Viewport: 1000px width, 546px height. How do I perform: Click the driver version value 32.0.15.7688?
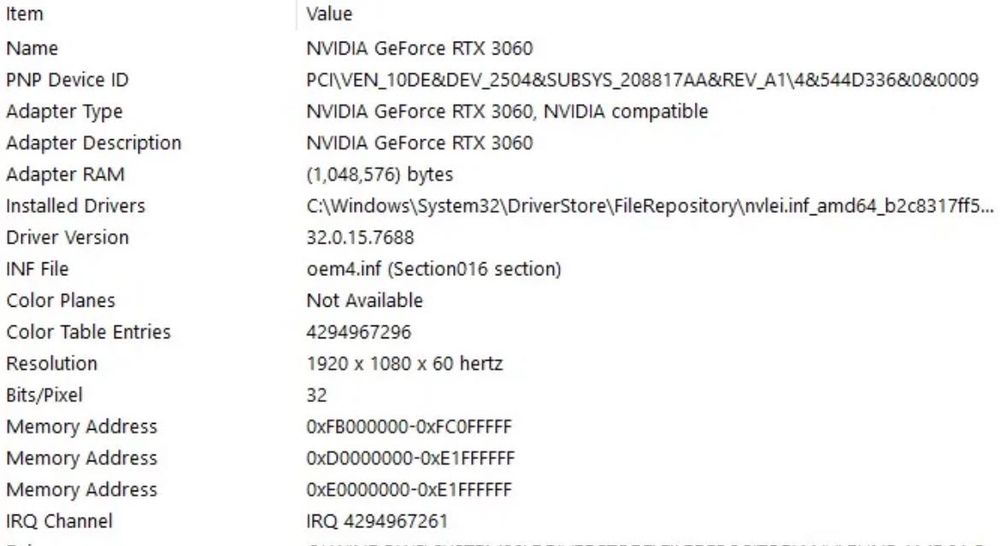(x=360, y=238)
